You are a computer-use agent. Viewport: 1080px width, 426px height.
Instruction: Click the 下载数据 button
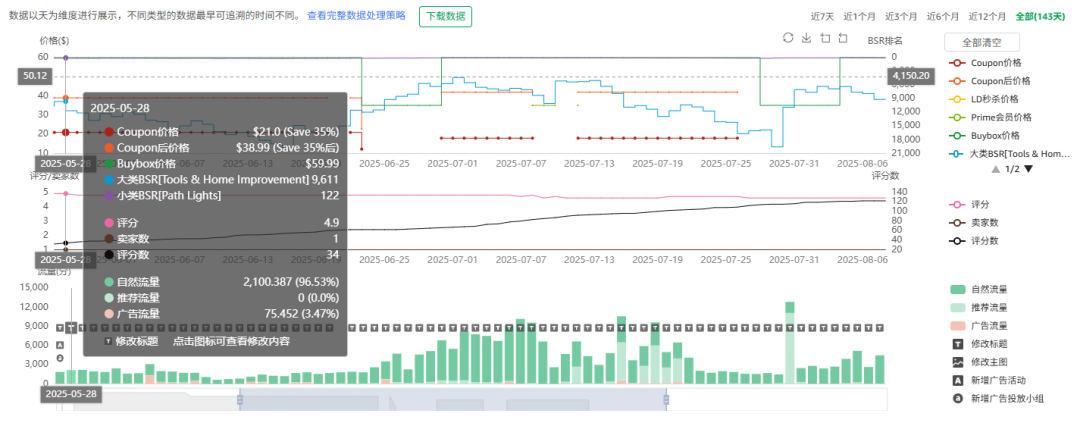click(x=445, y=16)
